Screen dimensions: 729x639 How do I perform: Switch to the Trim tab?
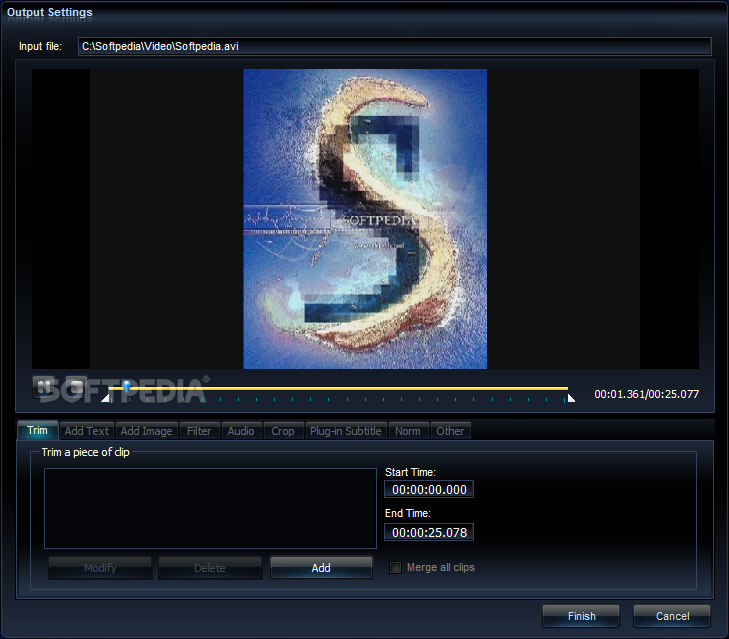[38, 430]
